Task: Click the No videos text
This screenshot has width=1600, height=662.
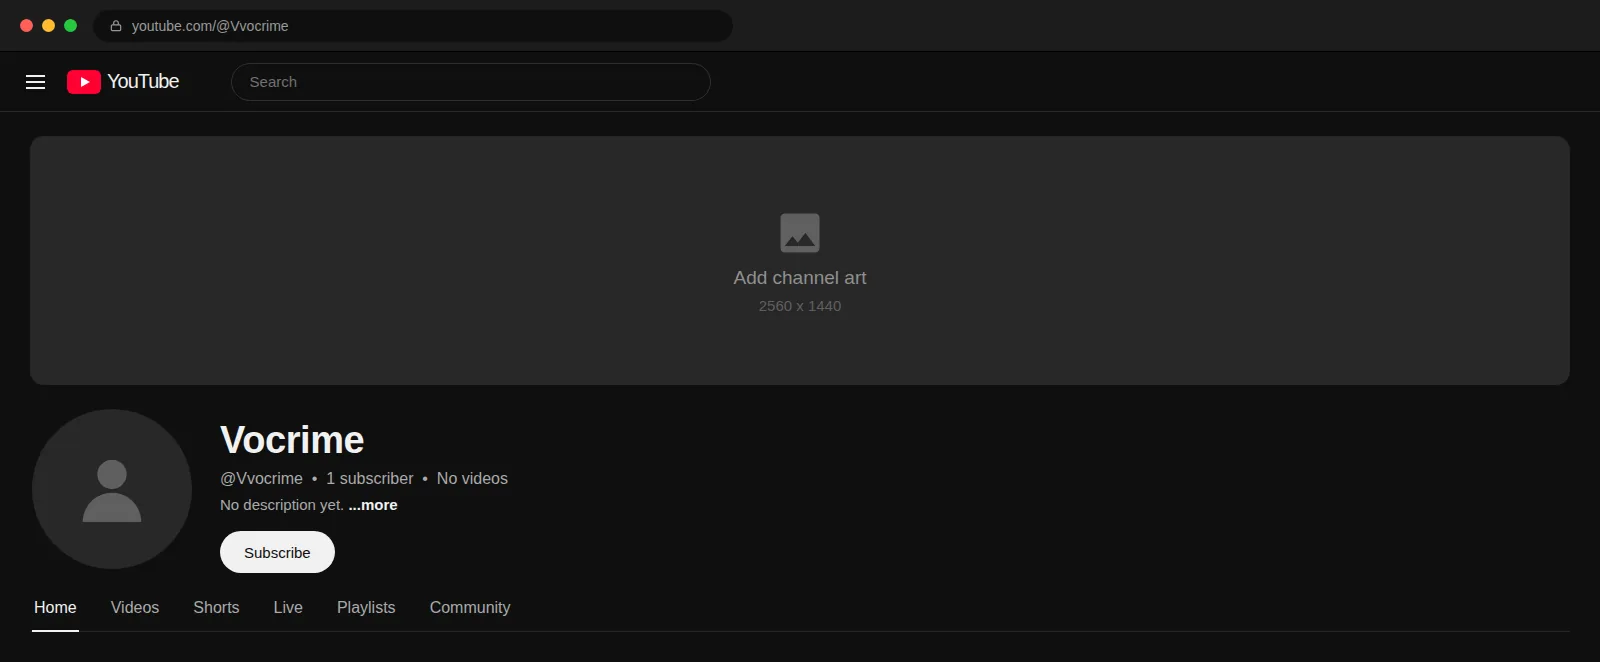Action: coord(472,478)
